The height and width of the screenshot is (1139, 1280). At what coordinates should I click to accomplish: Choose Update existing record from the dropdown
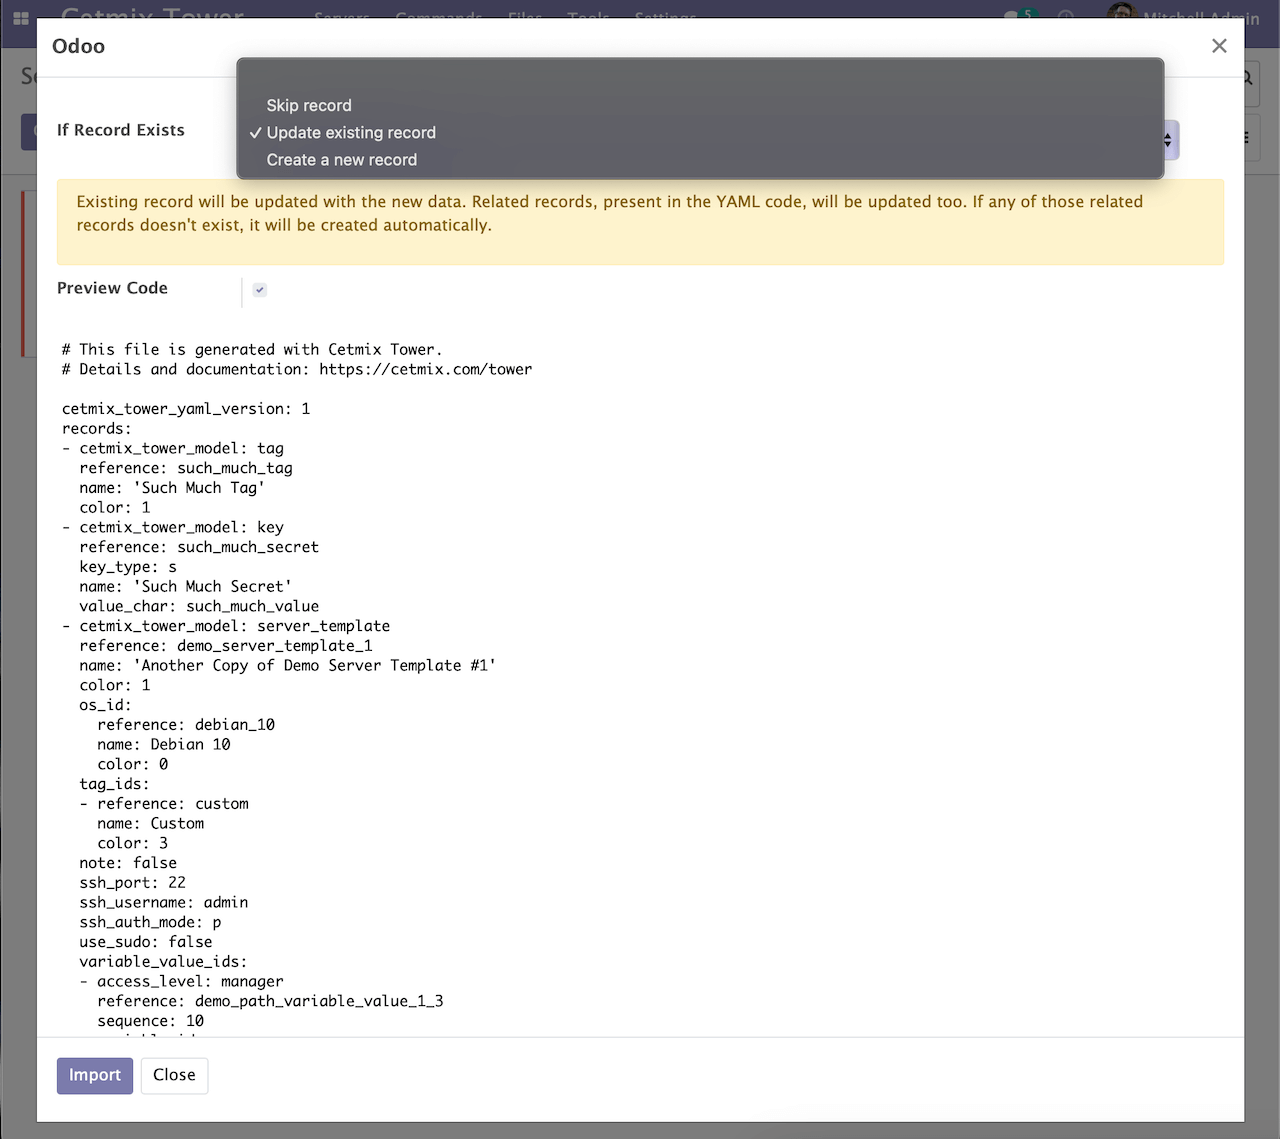[x=350, y=132]
